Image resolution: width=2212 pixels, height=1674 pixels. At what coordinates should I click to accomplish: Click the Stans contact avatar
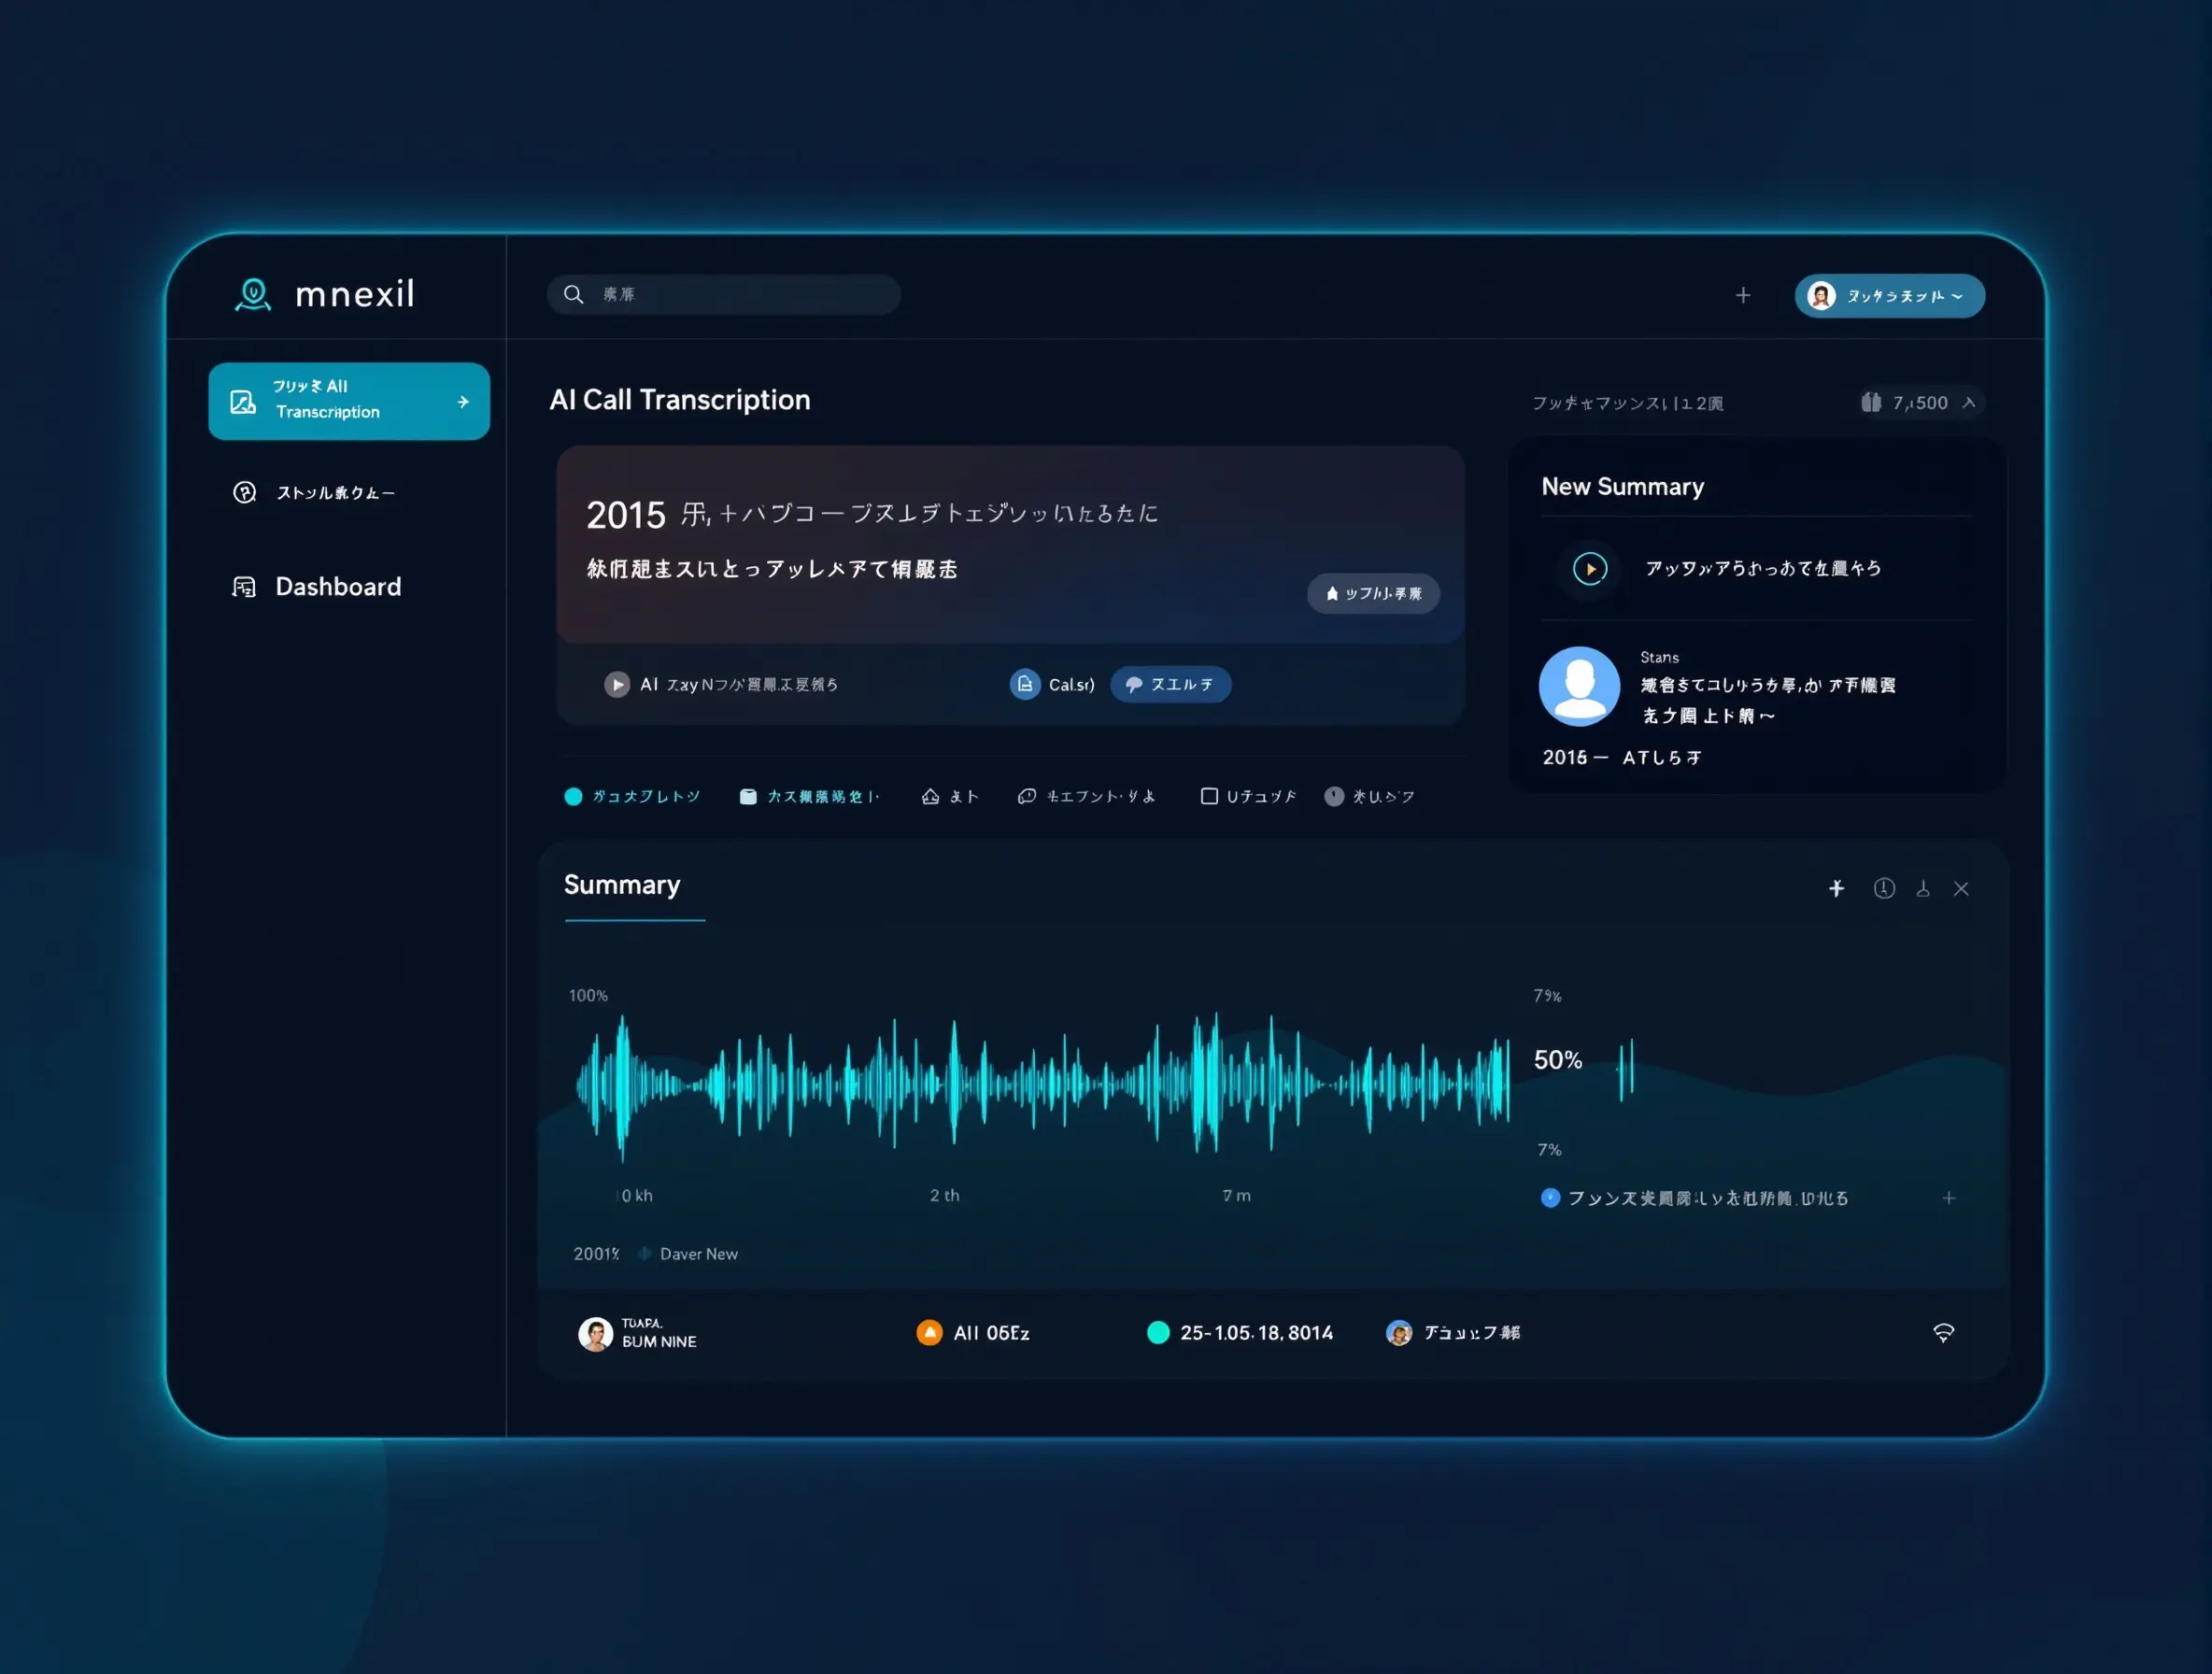pyautogui.click(x=1579, y=687)
